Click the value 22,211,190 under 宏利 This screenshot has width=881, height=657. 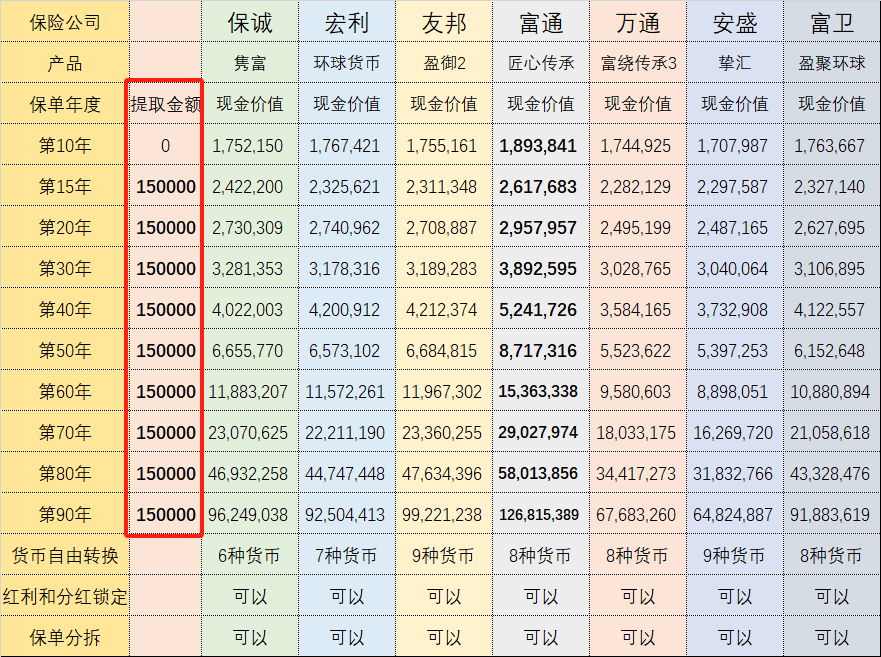[345, 433]
